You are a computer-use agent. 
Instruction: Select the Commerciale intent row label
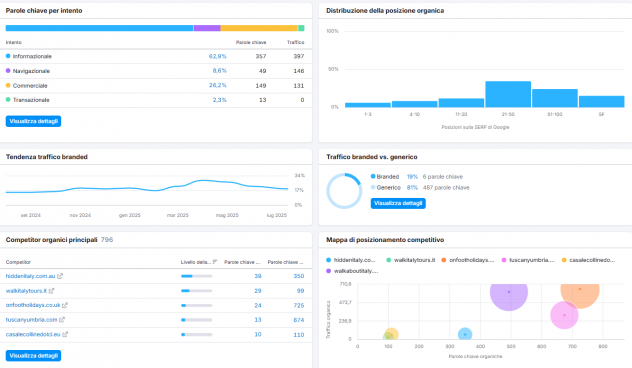click(30, 85)
